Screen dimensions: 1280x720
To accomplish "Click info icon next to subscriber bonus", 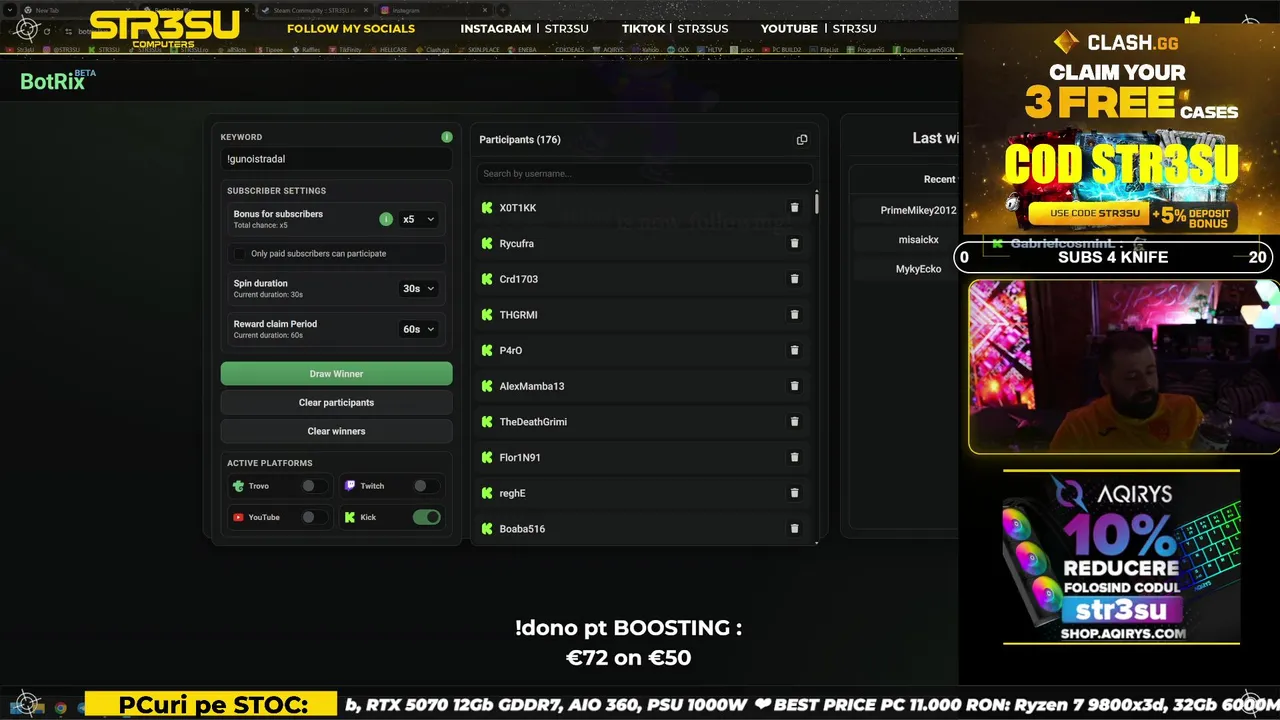I will 386,219.
